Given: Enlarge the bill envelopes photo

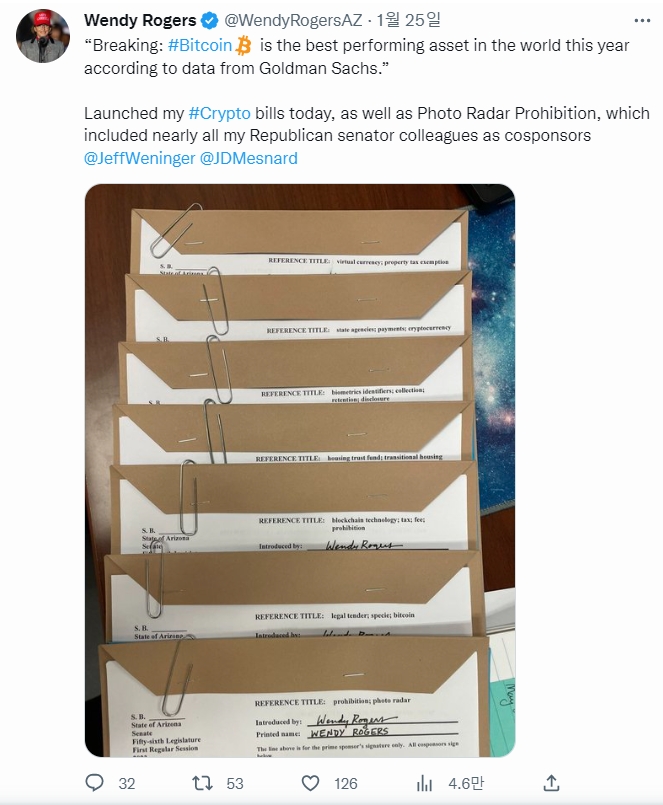Looking at the screenshot, I should coord(300,470).
